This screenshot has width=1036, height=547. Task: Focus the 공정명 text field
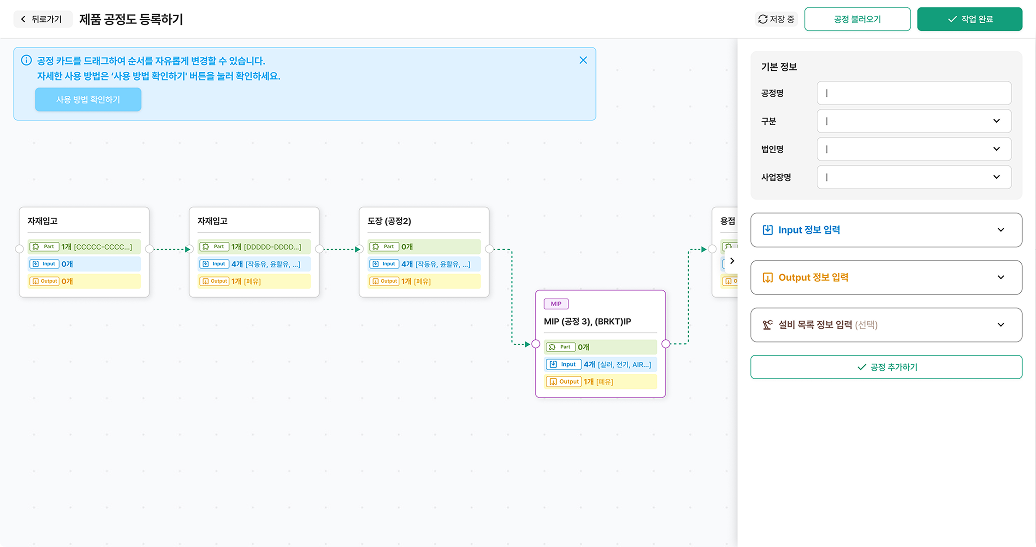(914, 93)
